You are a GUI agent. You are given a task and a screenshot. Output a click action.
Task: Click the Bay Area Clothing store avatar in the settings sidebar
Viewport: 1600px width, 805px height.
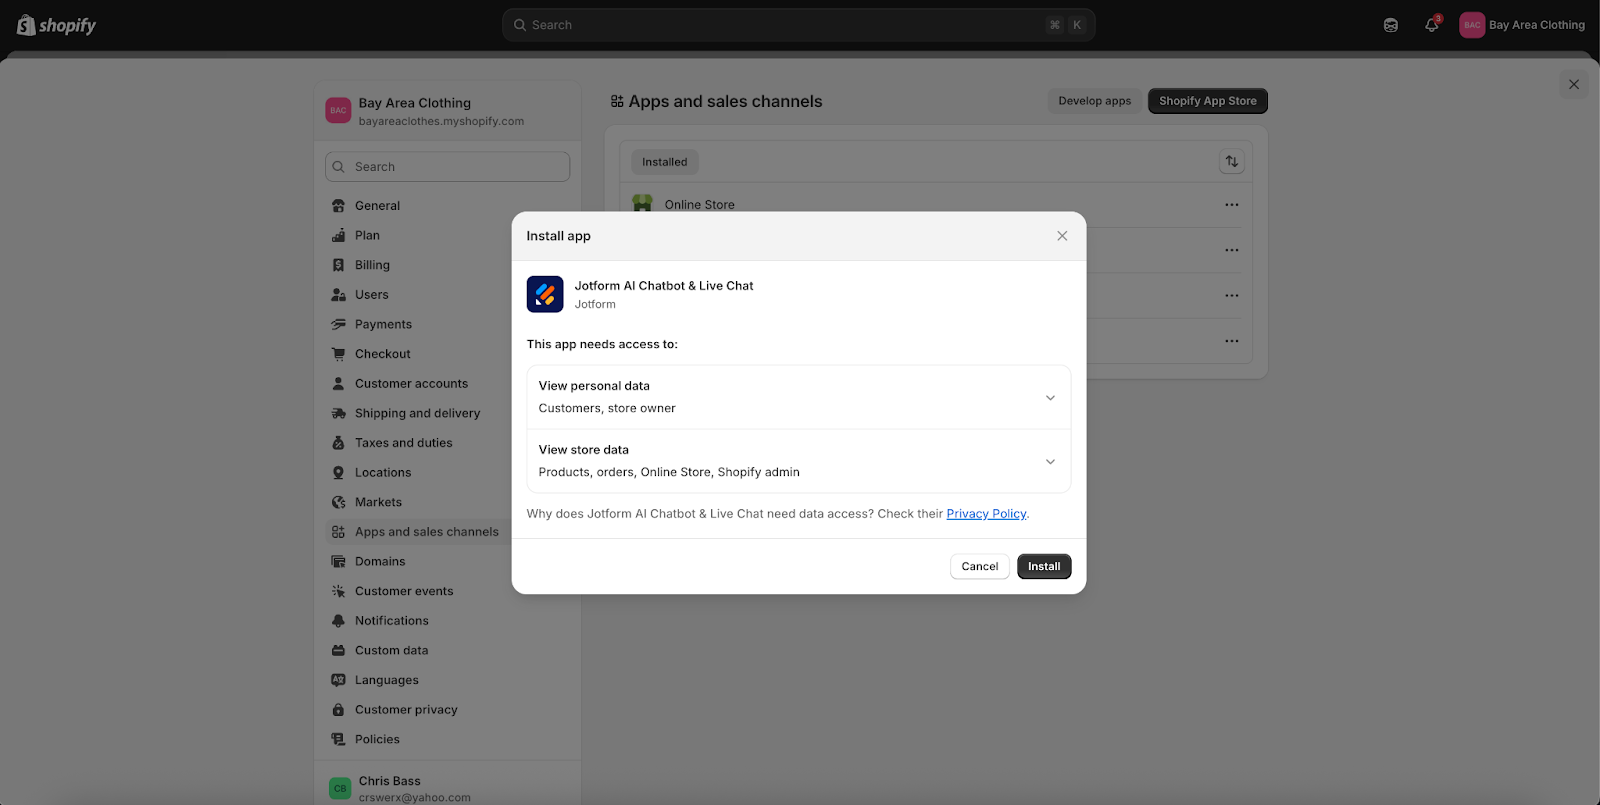tap(338, 111)
